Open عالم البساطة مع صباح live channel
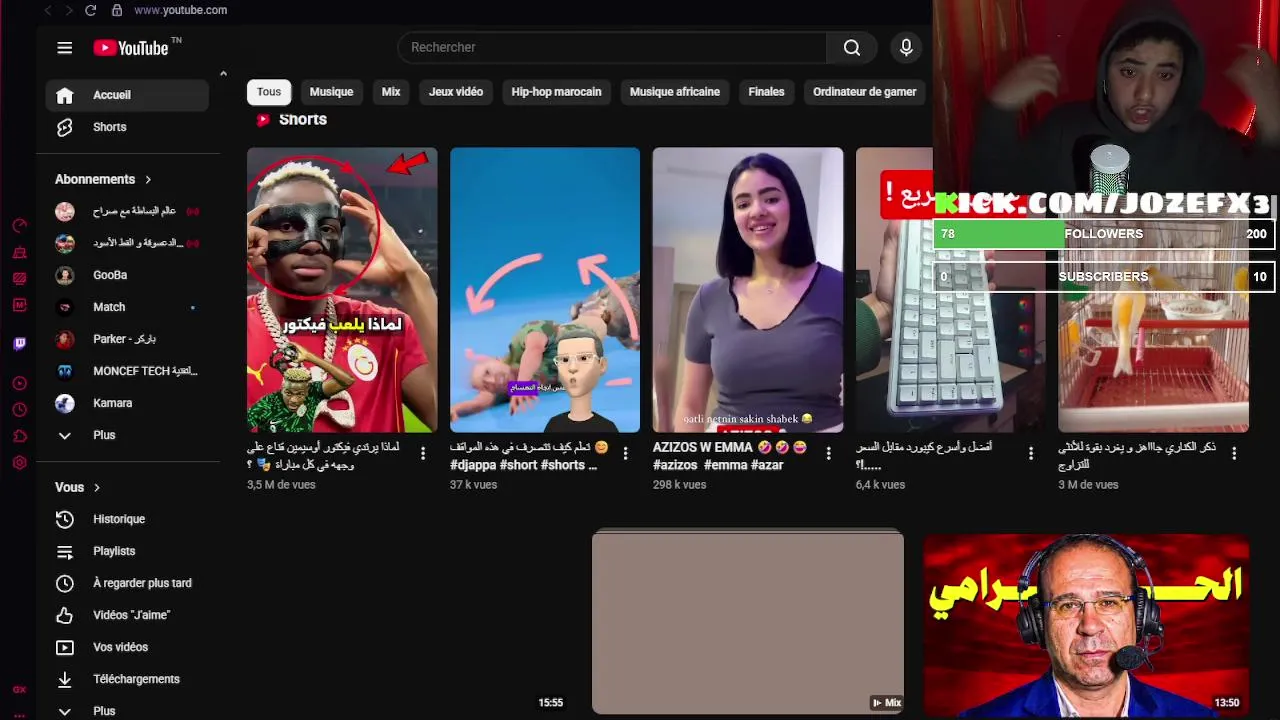 tap(127, 211)
